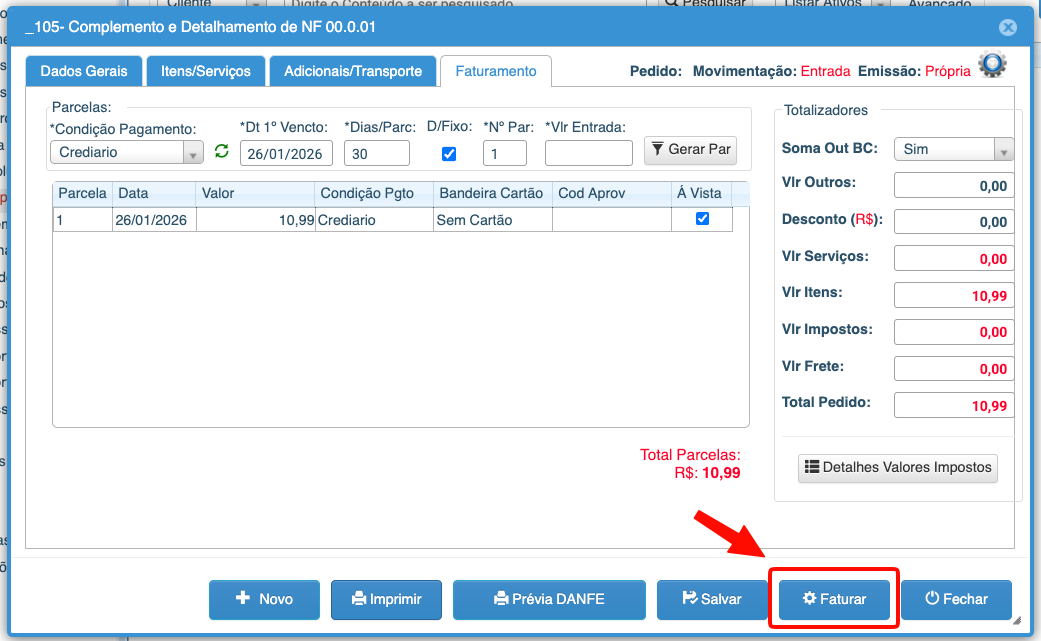Open the Itens/Serviços tab

pos(206,72)
